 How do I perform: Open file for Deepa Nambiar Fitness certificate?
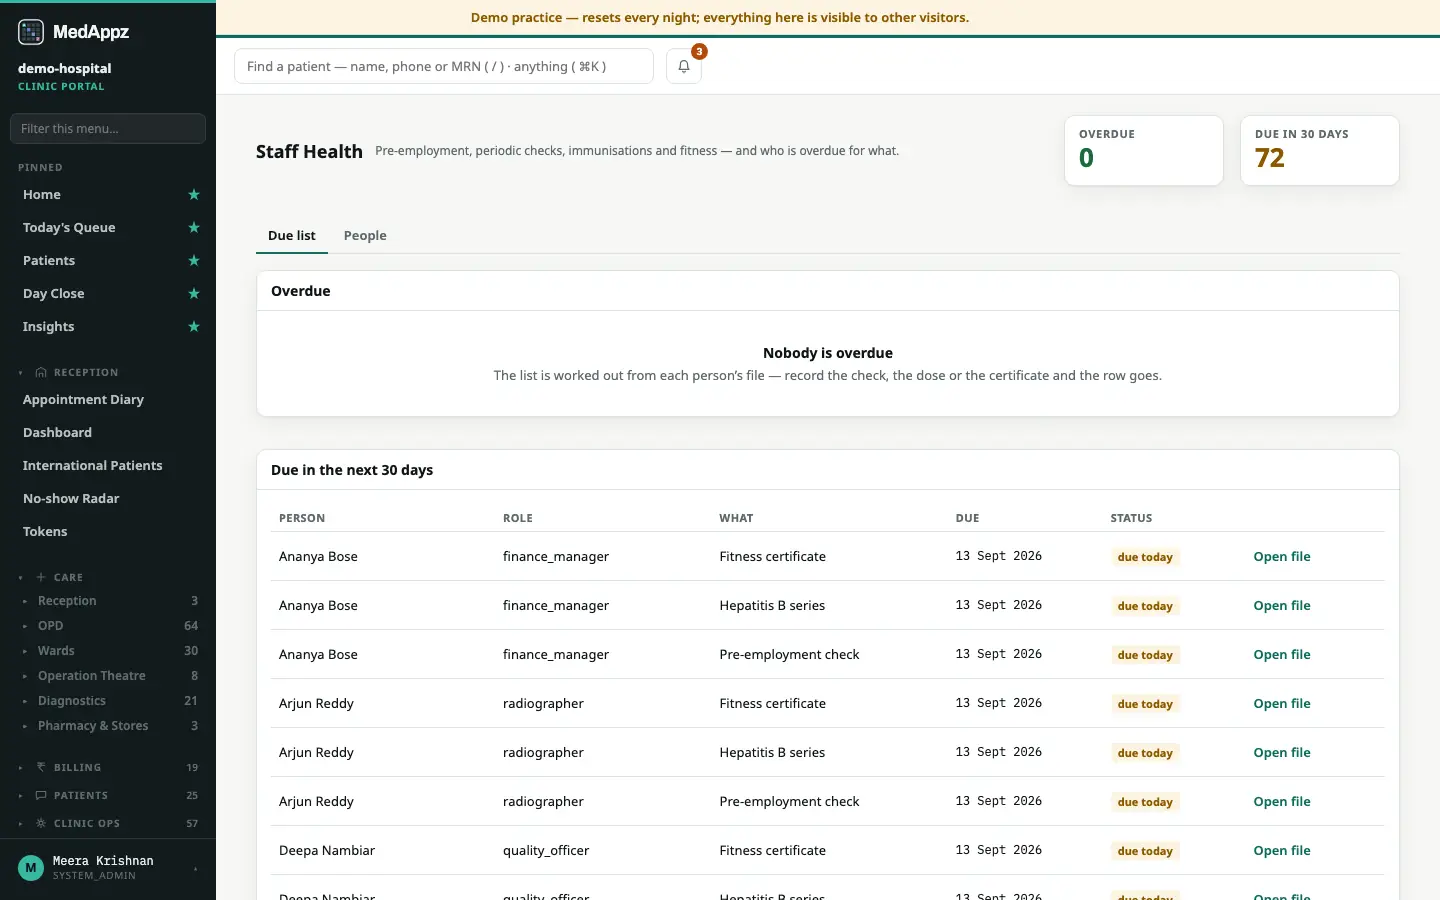pos(1282,851)
